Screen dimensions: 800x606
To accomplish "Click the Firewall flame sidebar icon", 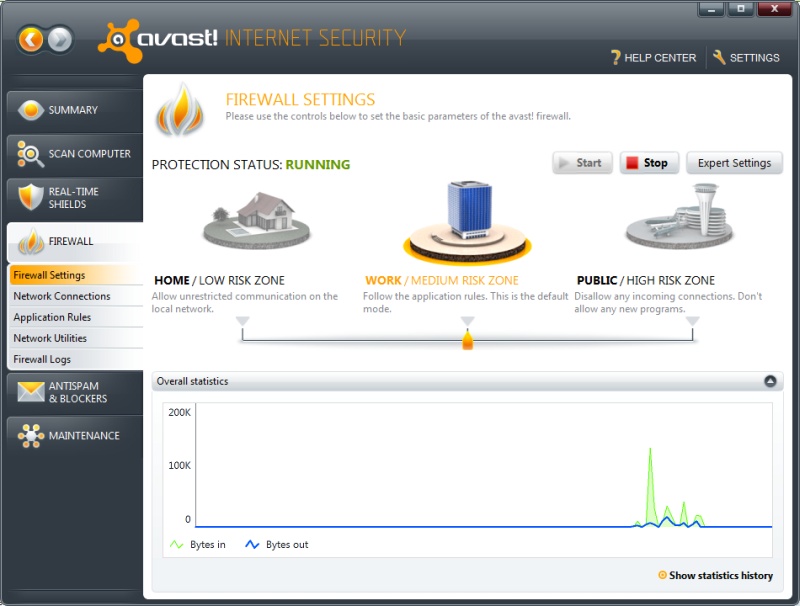I will 31,242.
